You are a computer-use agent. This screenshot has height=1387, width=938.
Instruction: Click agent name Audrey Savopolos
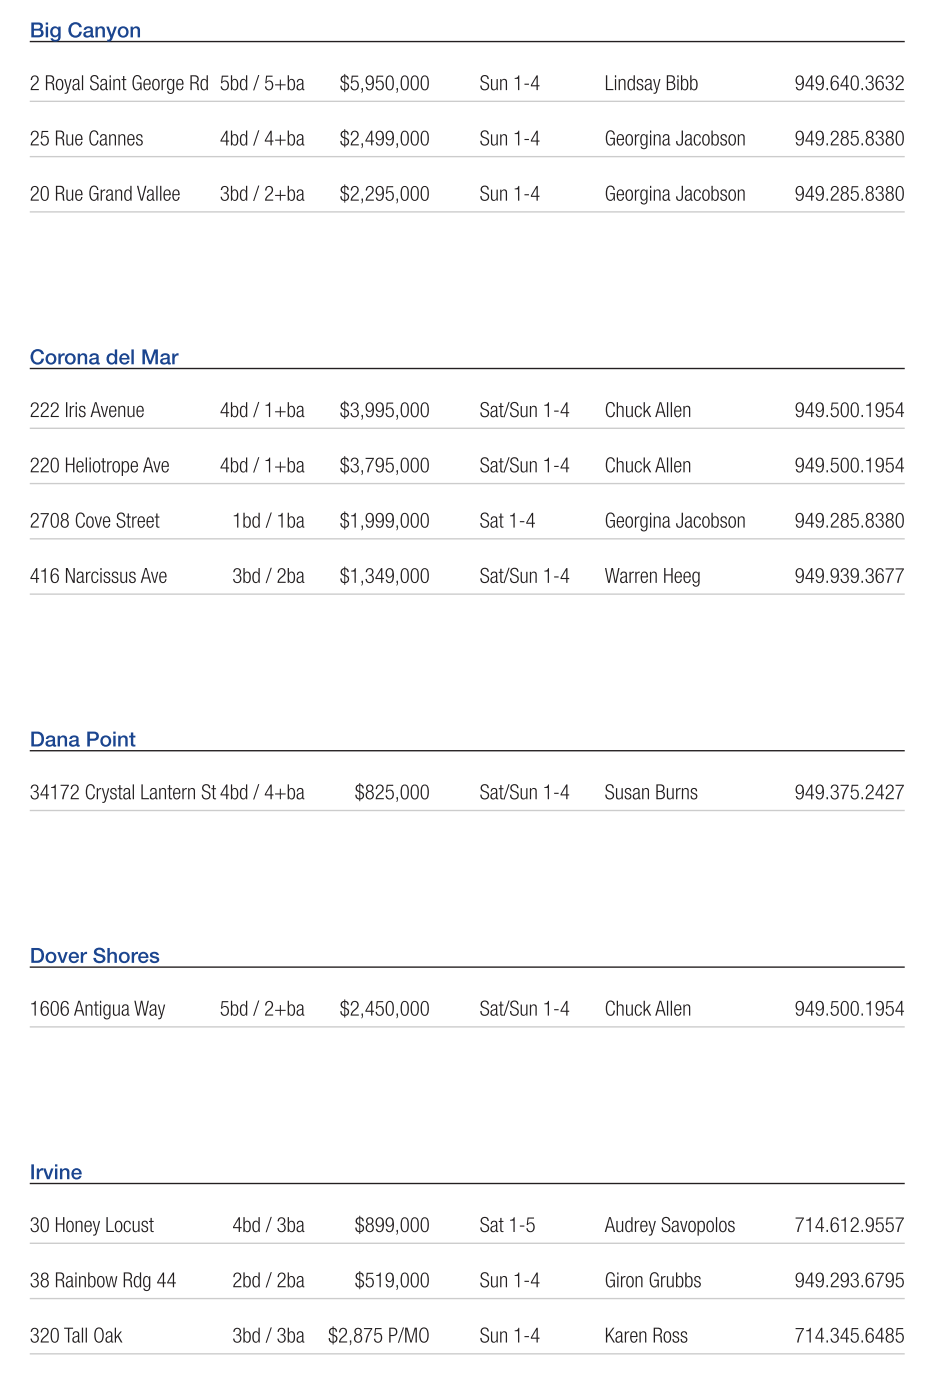tap(669, 1226)
